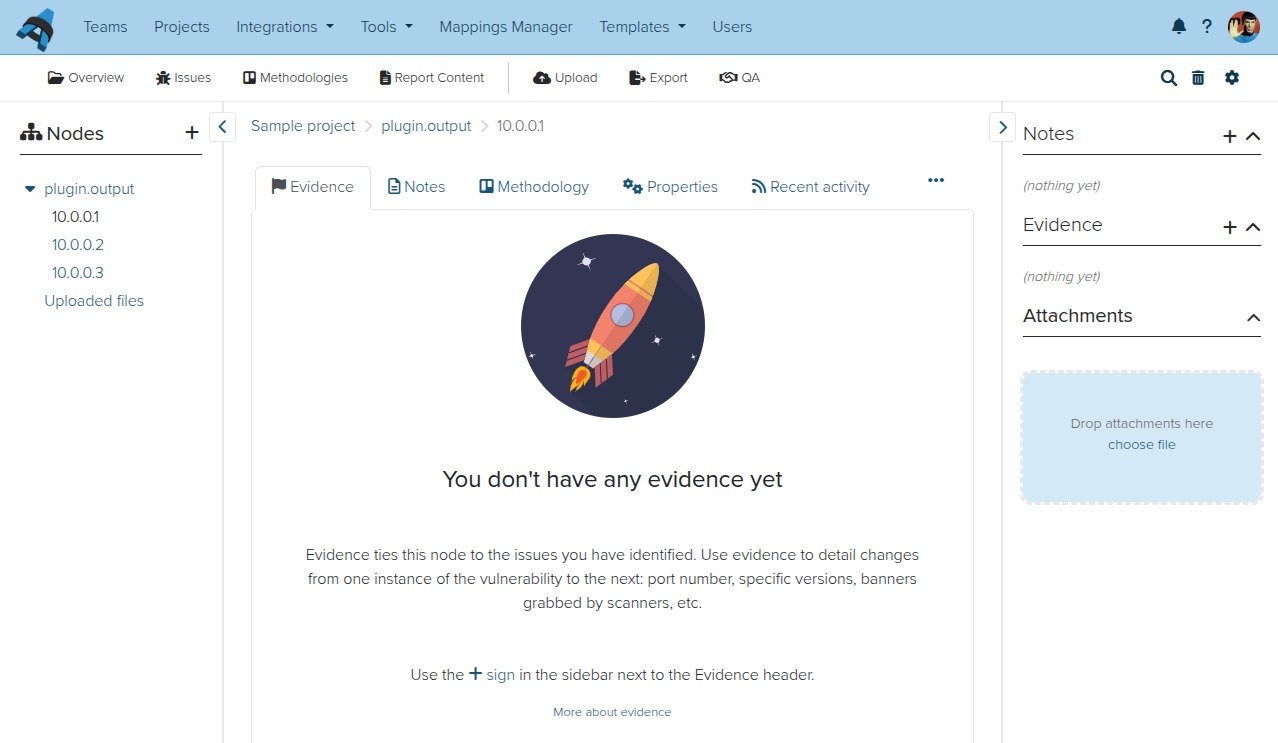The width and height of the screenshot is (1278, 743).
Task: Click the trash bin icon
Action: point(1198,78)
